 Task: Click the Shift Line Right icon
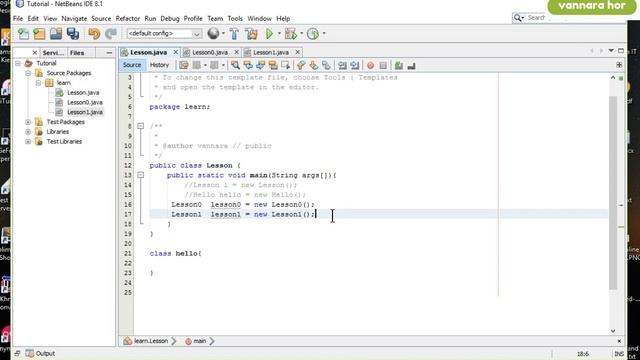coord(355,65)
